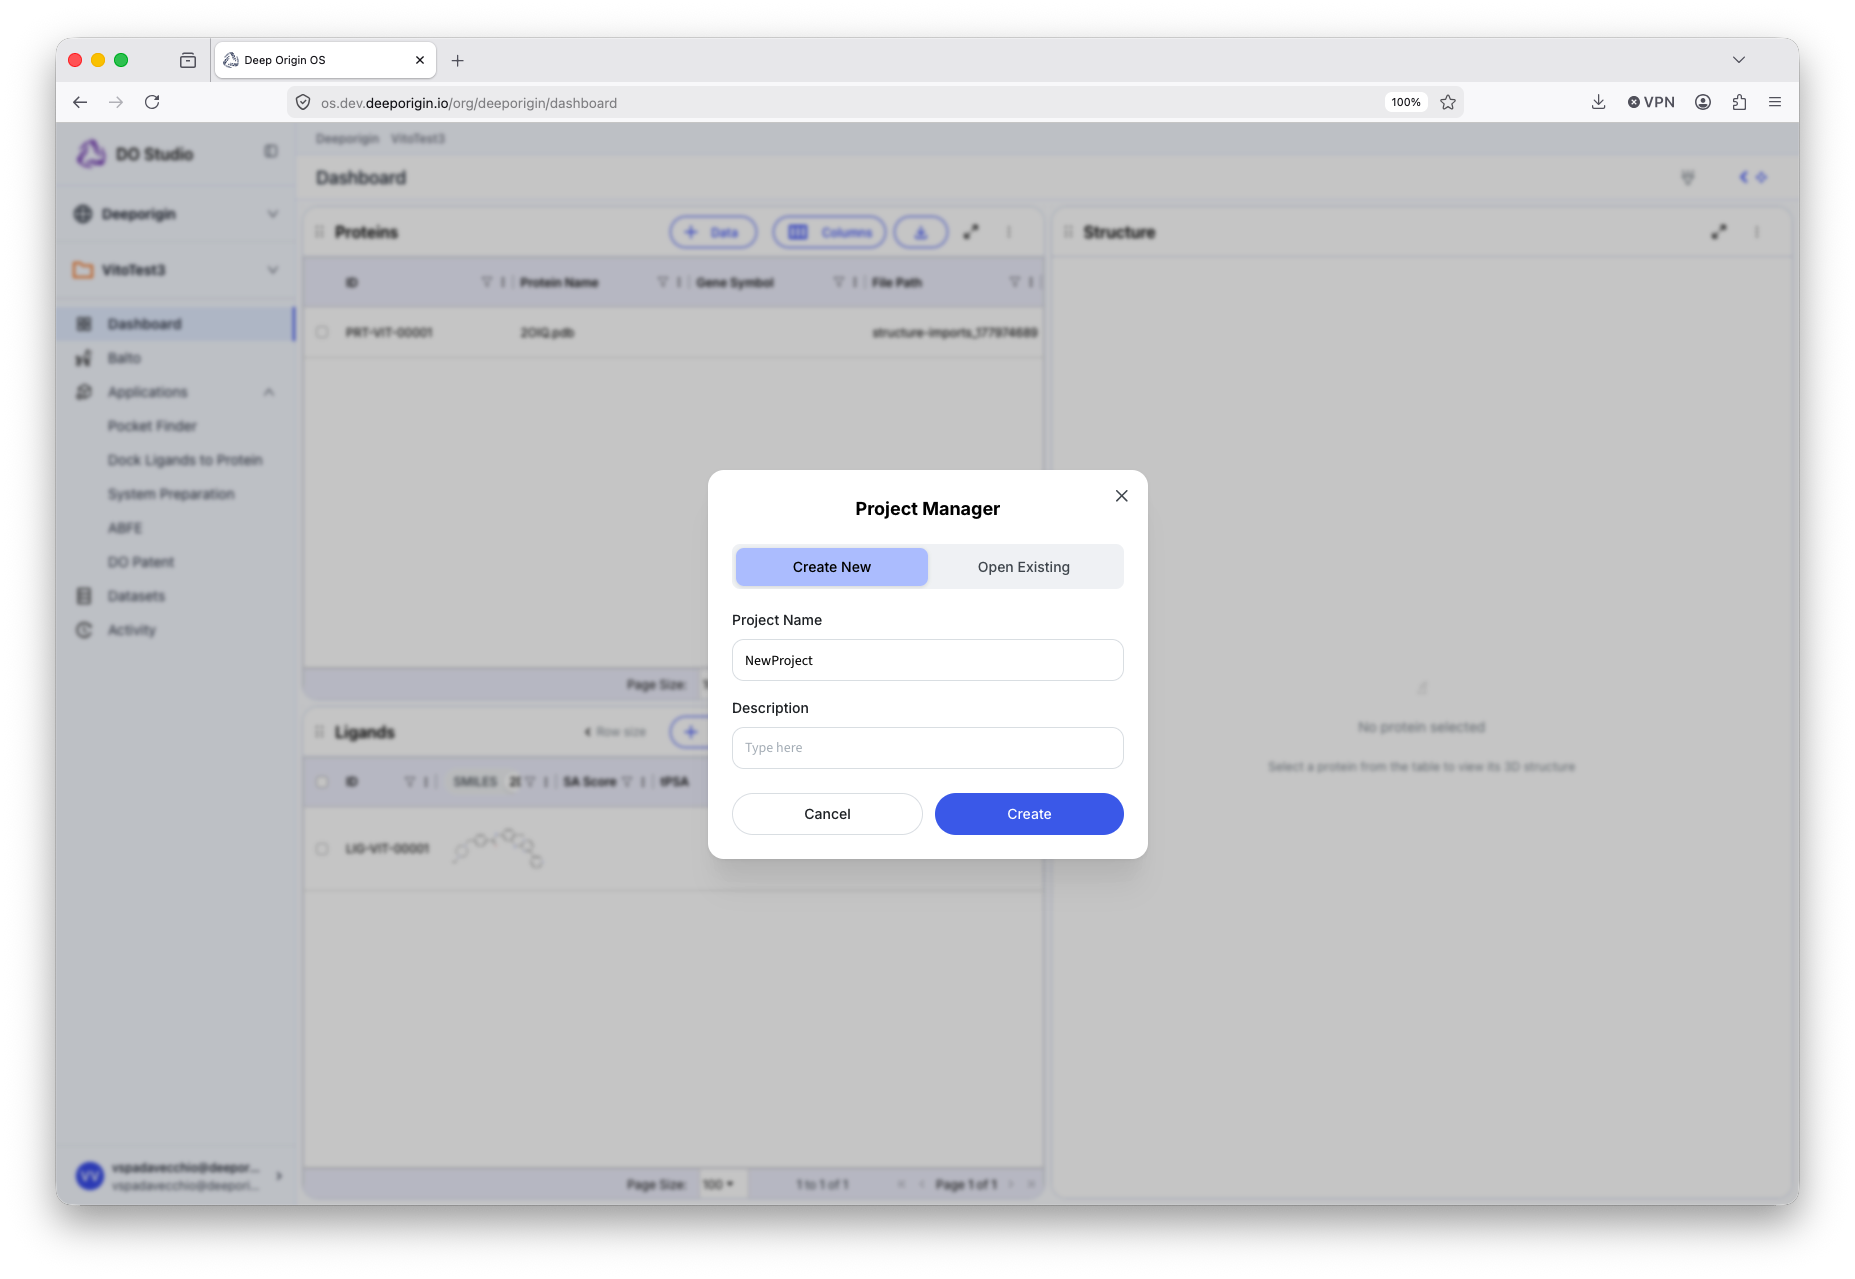Screen dimensions: 1855x1279
Task: Click the address bar URL
Action: pos(469,103)
